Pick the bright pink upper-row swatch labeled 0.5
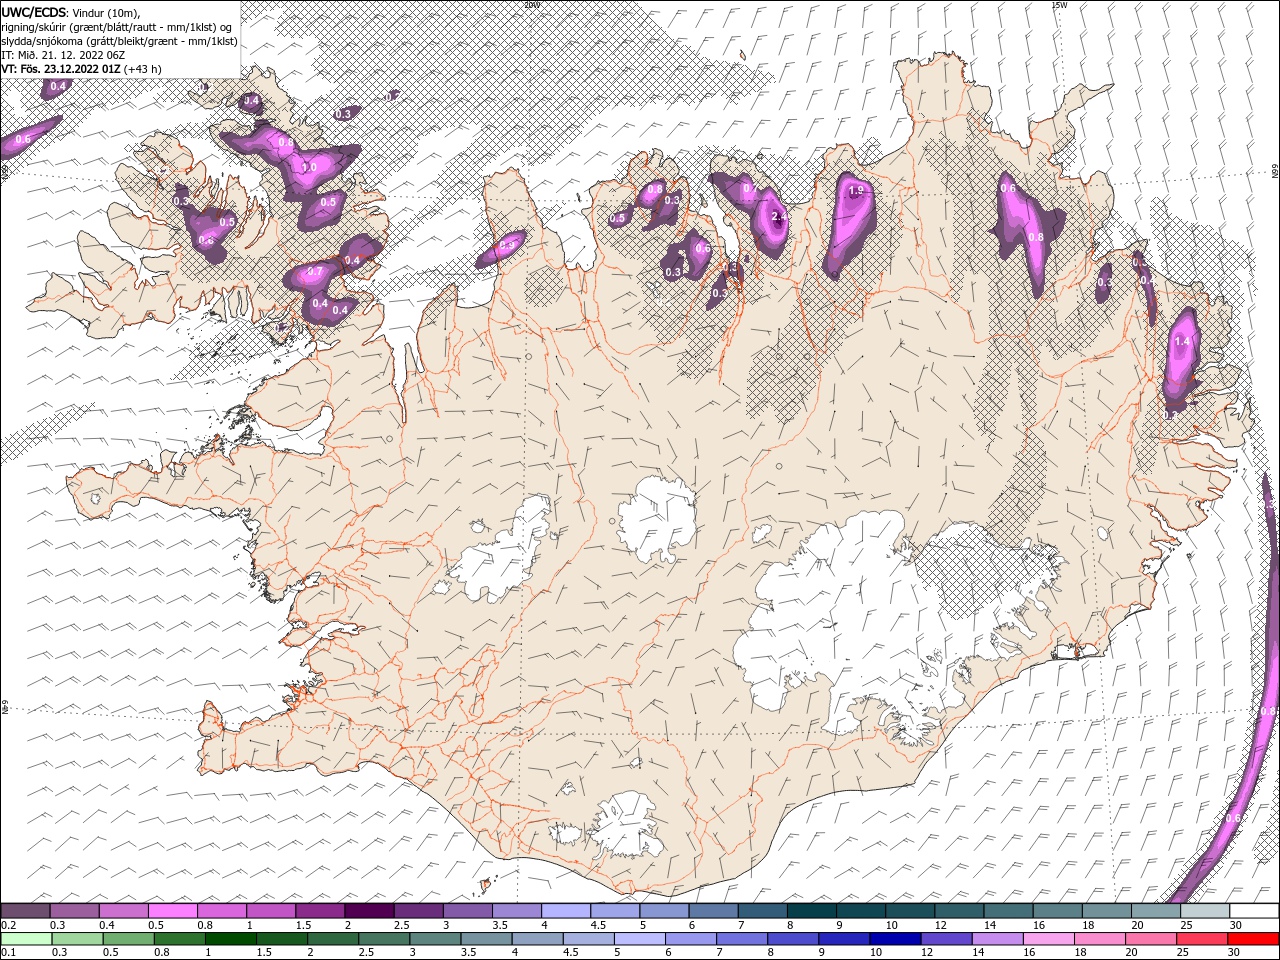The image size is (1280, 960). (x=173, y=911)
